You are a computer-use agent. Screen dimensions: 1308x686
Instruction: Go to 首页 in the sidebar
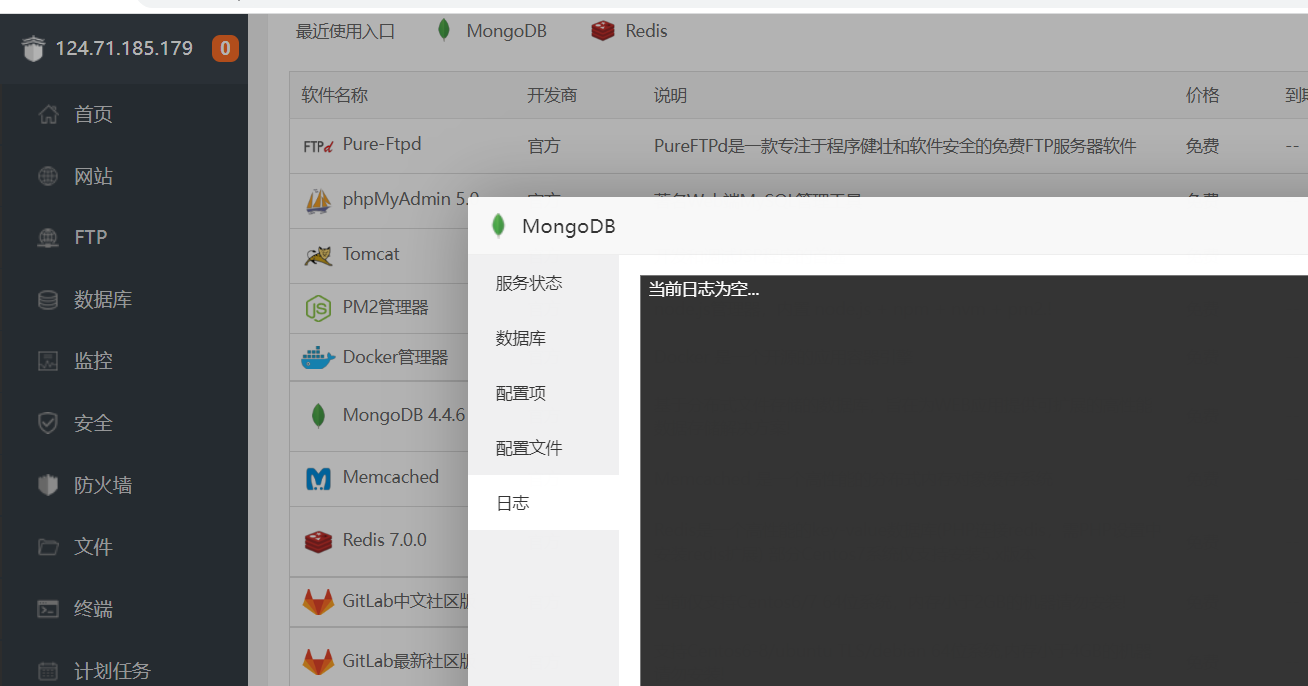[93, 114]
